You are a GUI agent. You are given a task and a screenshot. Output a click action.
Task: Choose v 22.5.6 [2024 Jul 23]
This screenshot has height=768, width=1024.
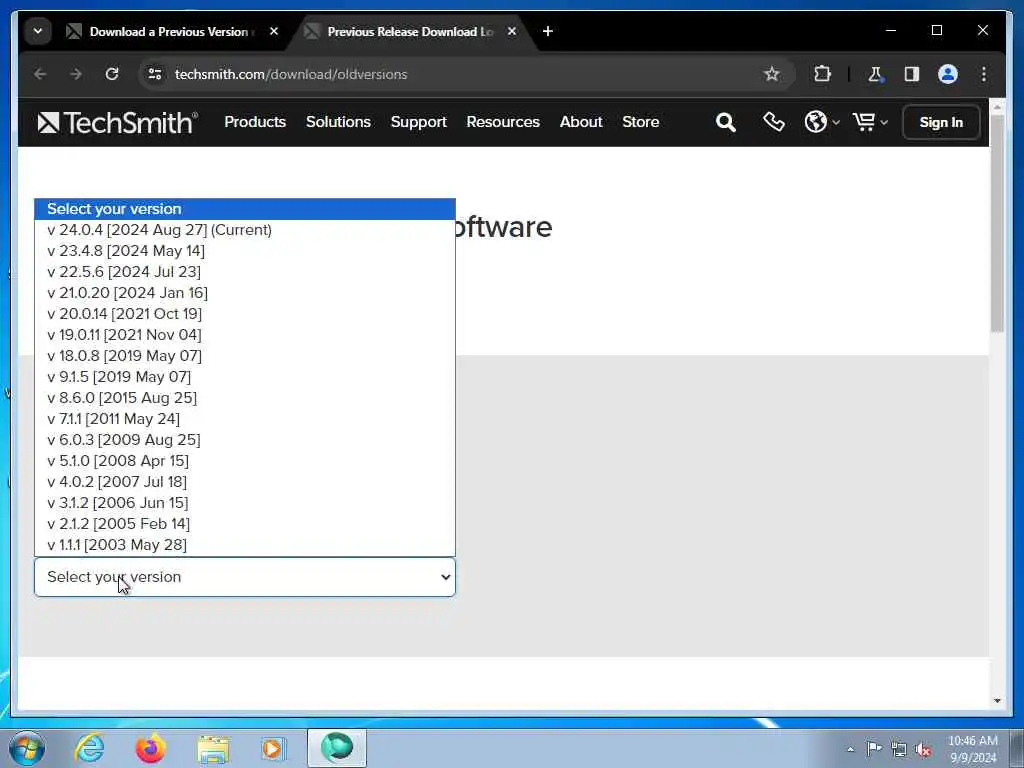[245, 272]
